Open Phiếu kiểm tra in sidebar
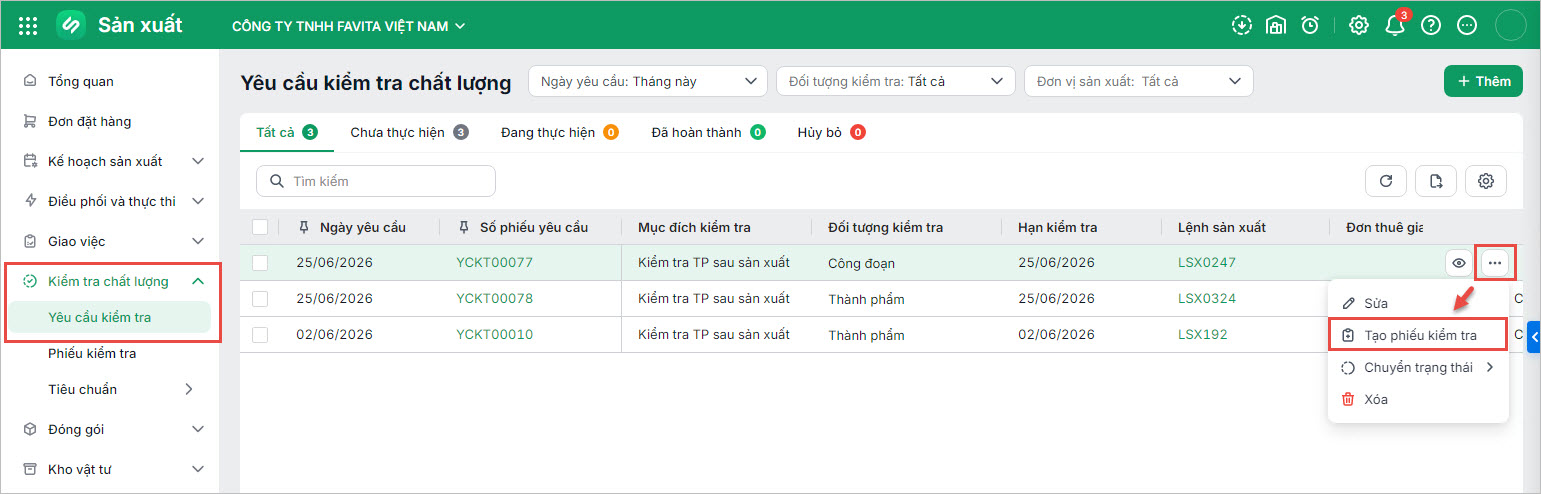The width and height of the screenshot is (1541, 494). pyautogui.click(x=92, y=353)
